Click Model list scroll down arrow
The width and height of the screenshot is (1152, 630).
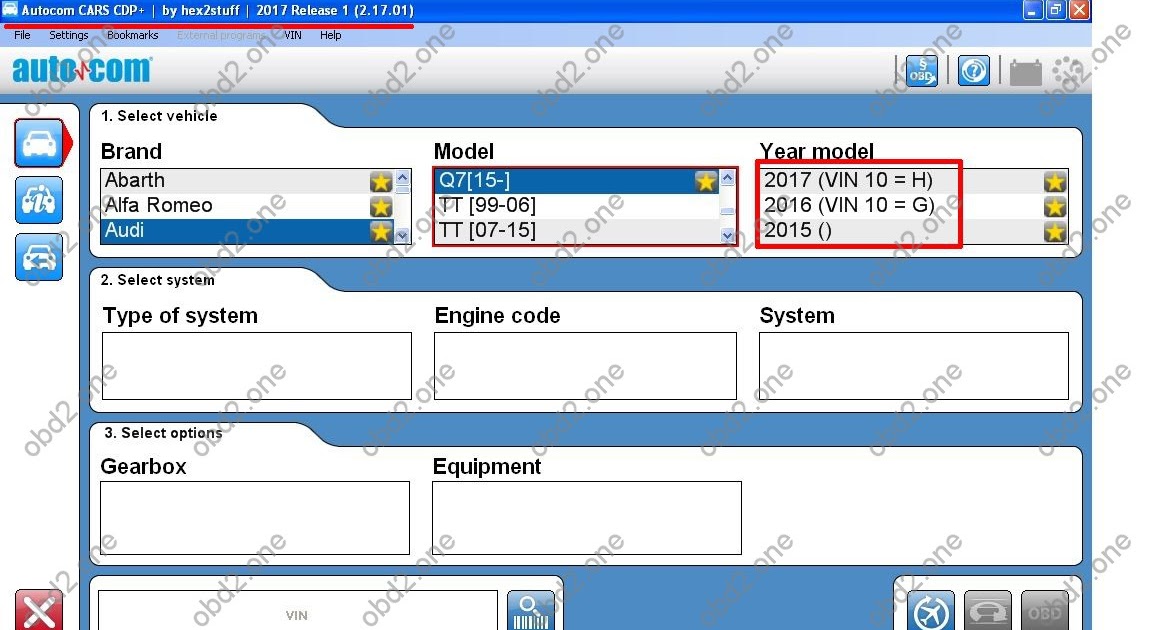click(727, 236)
